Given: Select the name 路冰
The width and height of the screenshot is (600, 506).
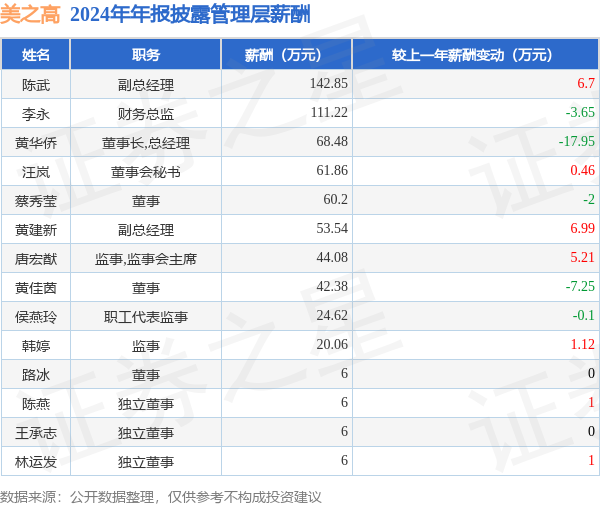Looking at the screenshot, I should point(36,375).
